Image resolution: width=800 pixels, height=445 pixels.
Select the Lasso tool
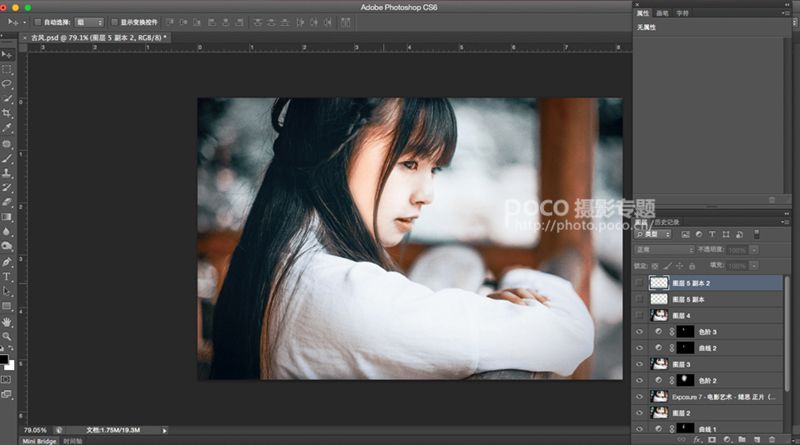click(7, 84)
